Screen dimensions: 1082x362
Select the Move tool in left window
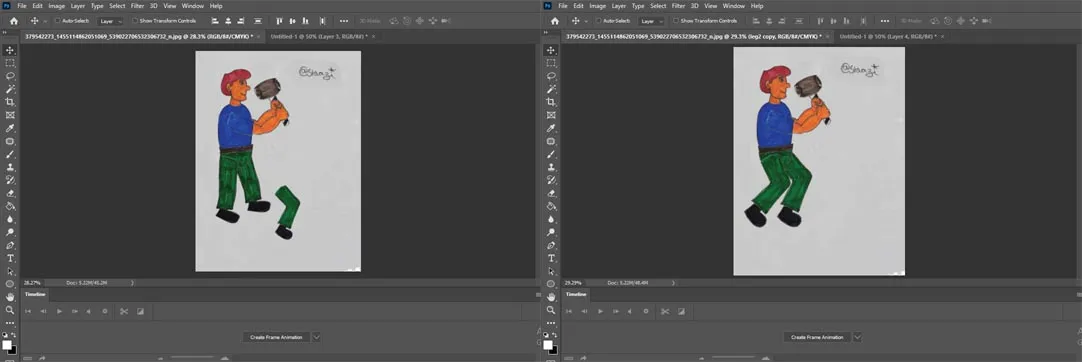(x=10, y=50)
